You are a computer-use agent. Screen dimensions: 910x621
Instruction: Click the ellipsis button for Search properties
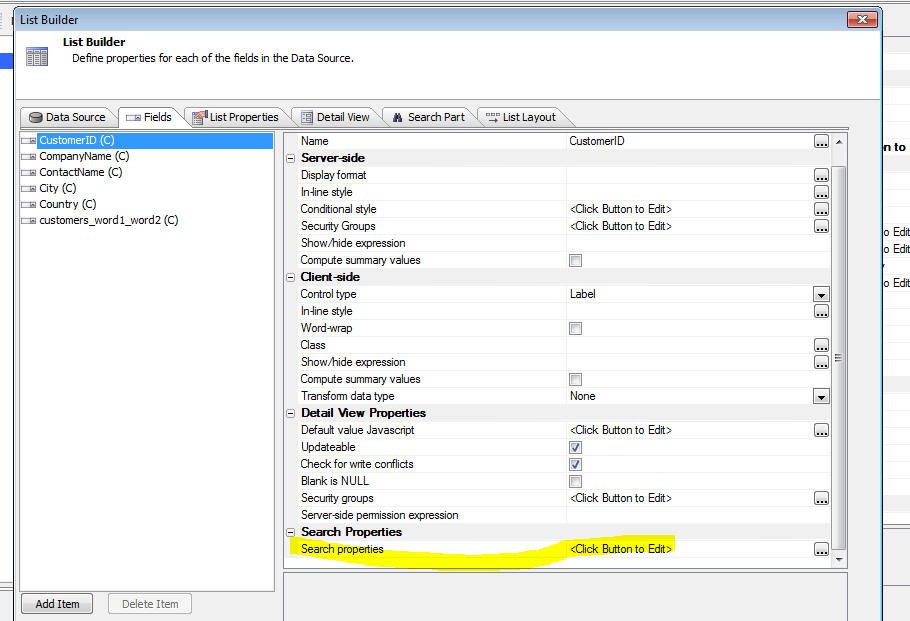pyautogui.click(x=821, y=549)
